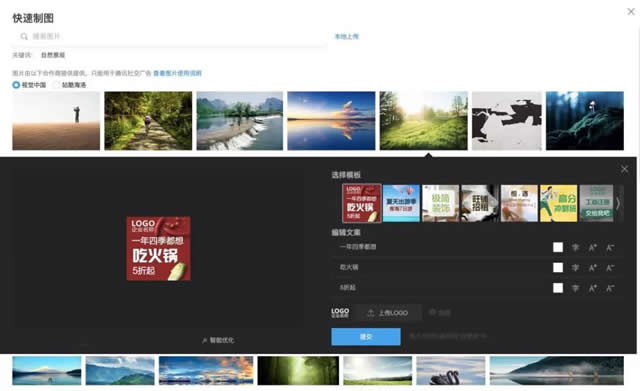Delete the uploaded logo via 删除
Viewport: 640px width, 391px height.
point(440,313)
